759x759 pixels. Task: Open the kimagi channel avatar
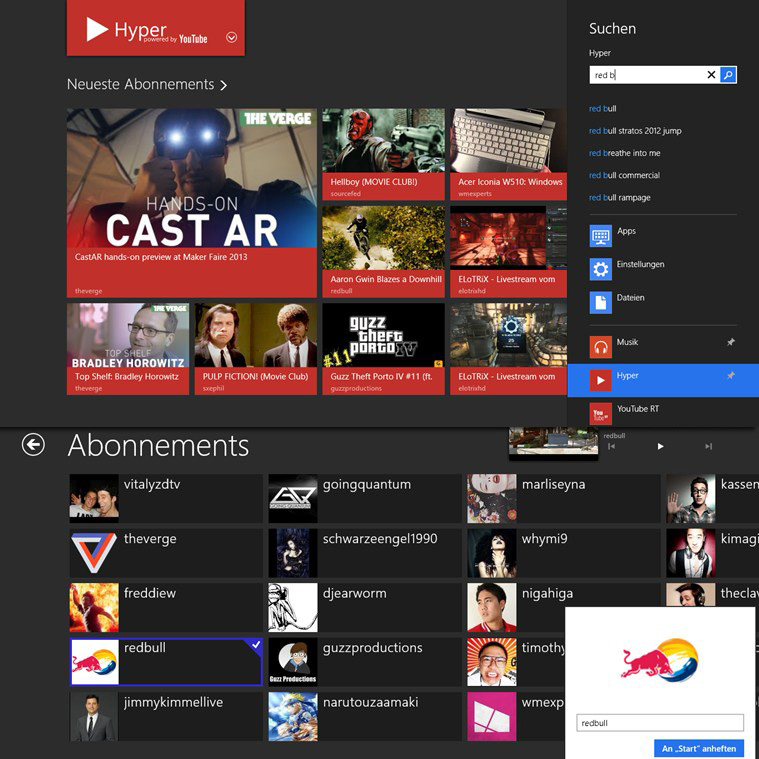(x=691, y=553)
